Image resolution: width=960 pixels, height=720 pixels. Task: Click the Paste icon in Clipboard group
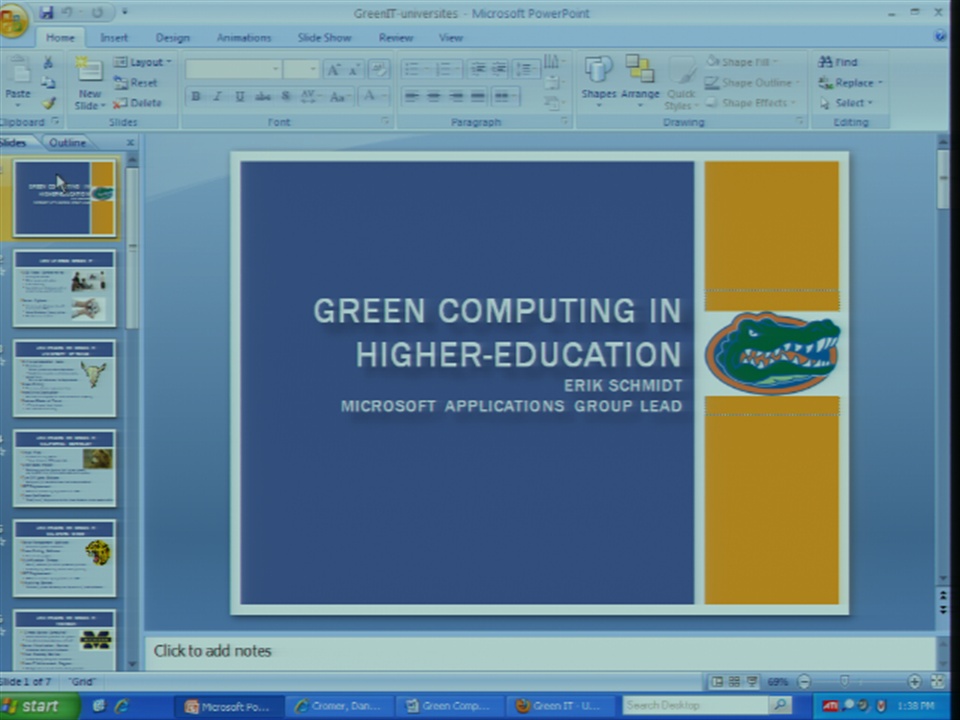18,70
